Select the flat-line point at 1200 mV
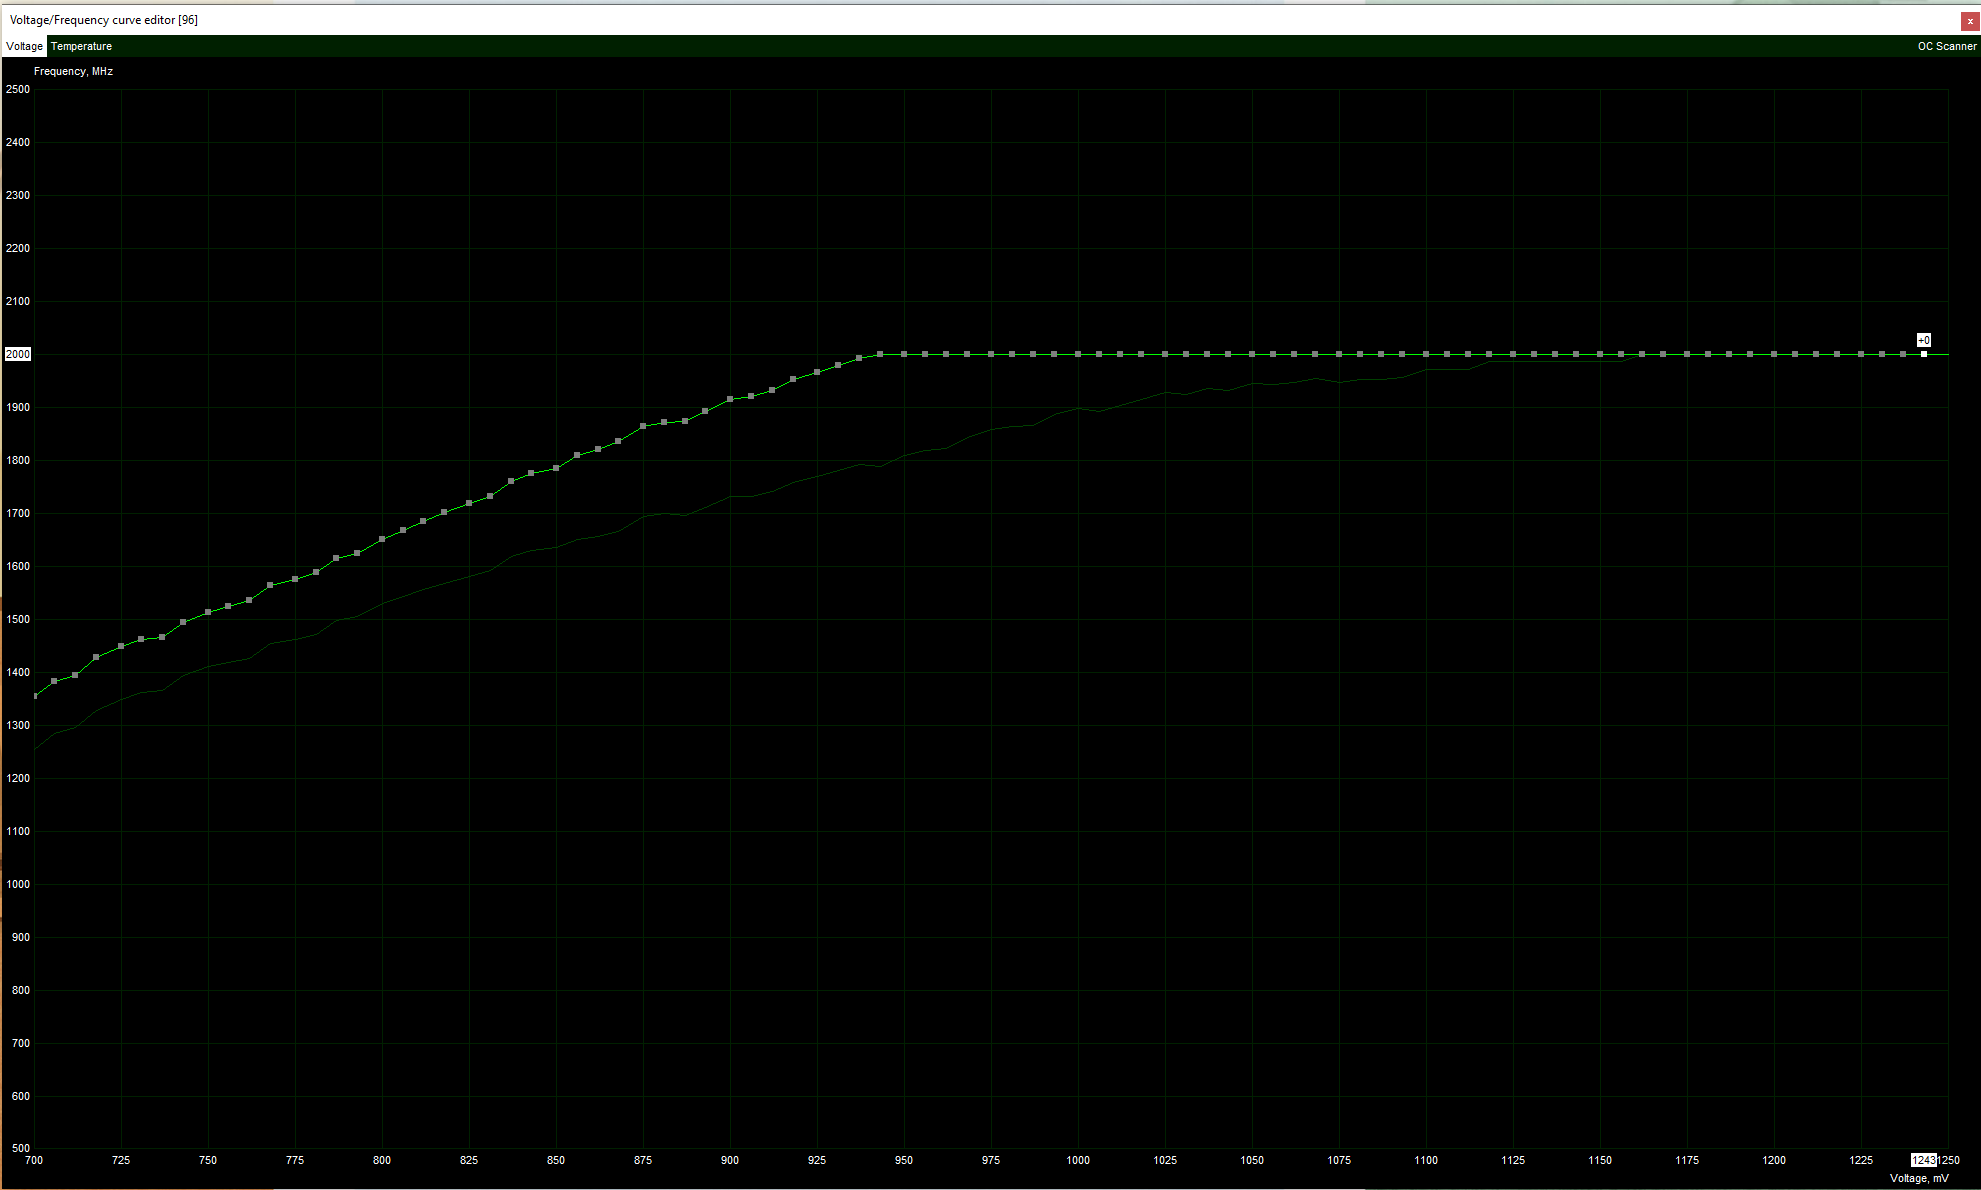 coord(1774,354)
